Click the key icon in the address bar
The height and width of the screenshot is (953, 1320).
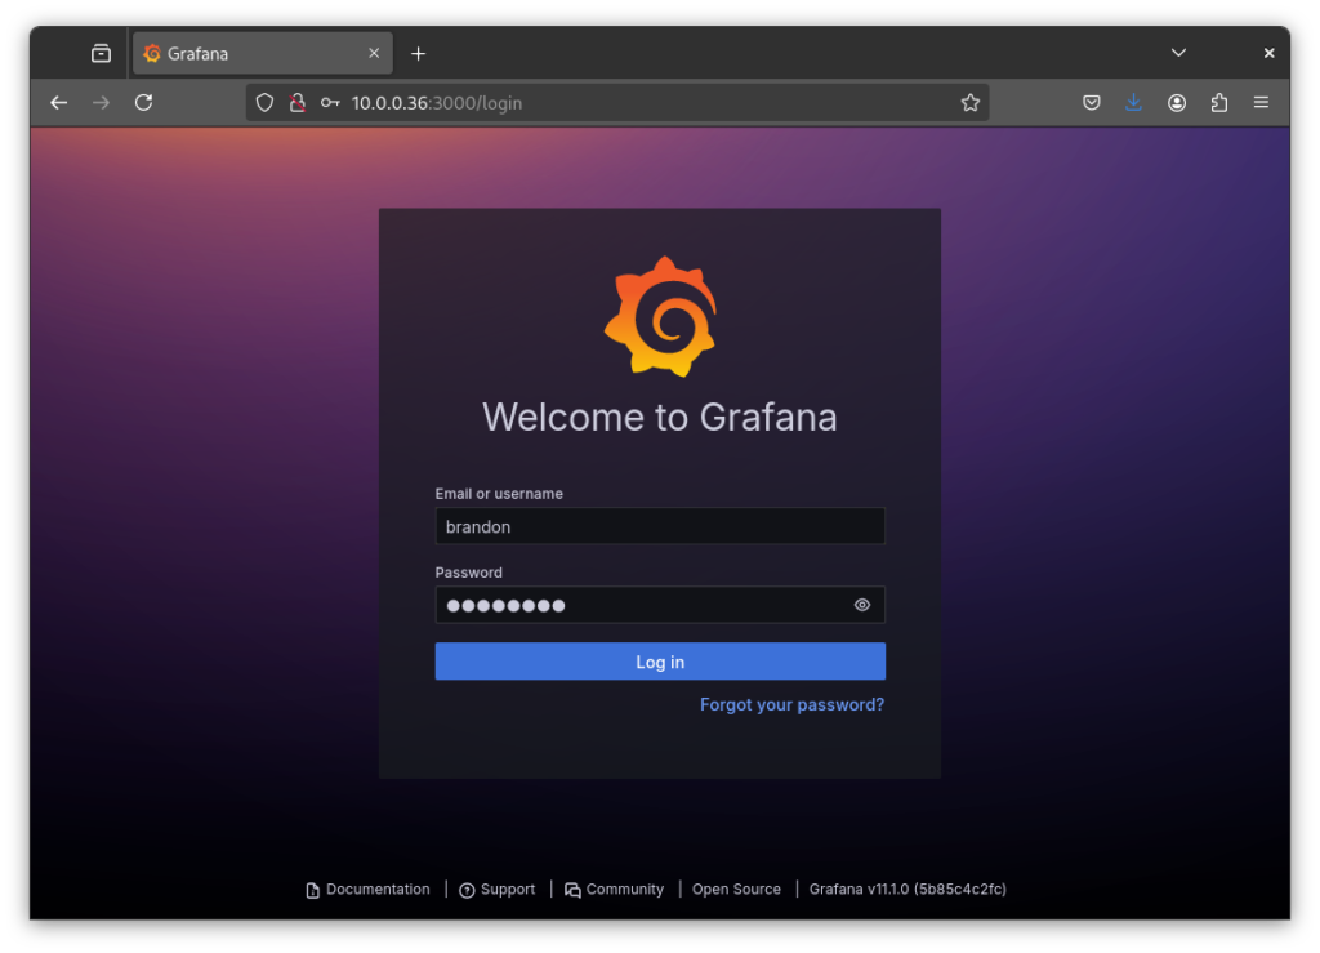pyautogui.click(x=330, y=102)
